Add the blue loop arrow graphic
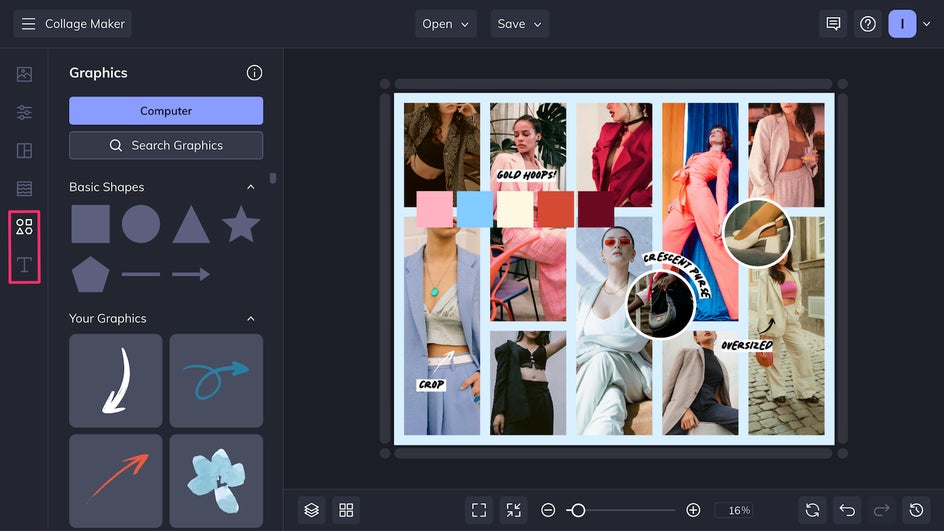Screen dimensions: 944x531 point(216,380)
